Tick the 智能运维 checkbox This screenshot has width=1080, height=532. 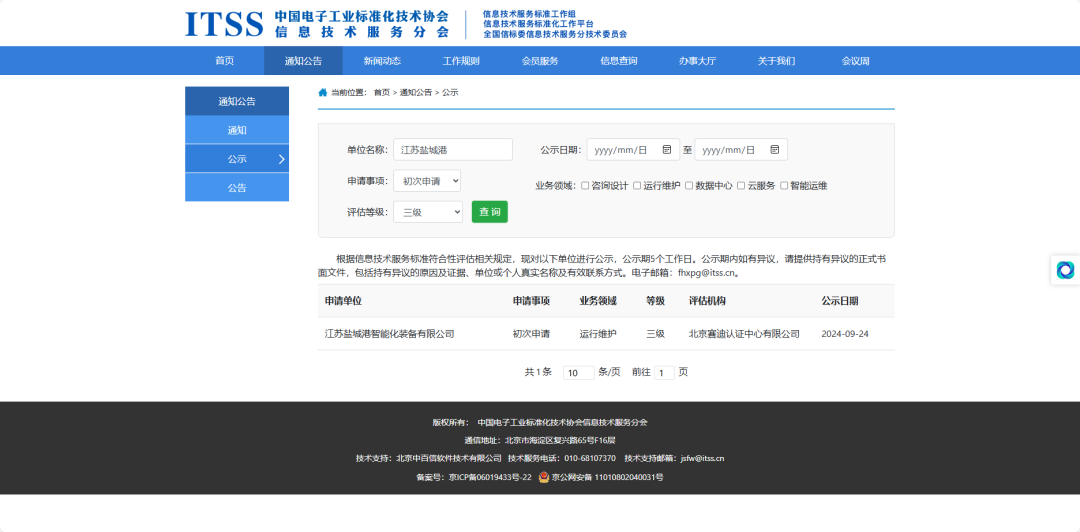(784, 185)
